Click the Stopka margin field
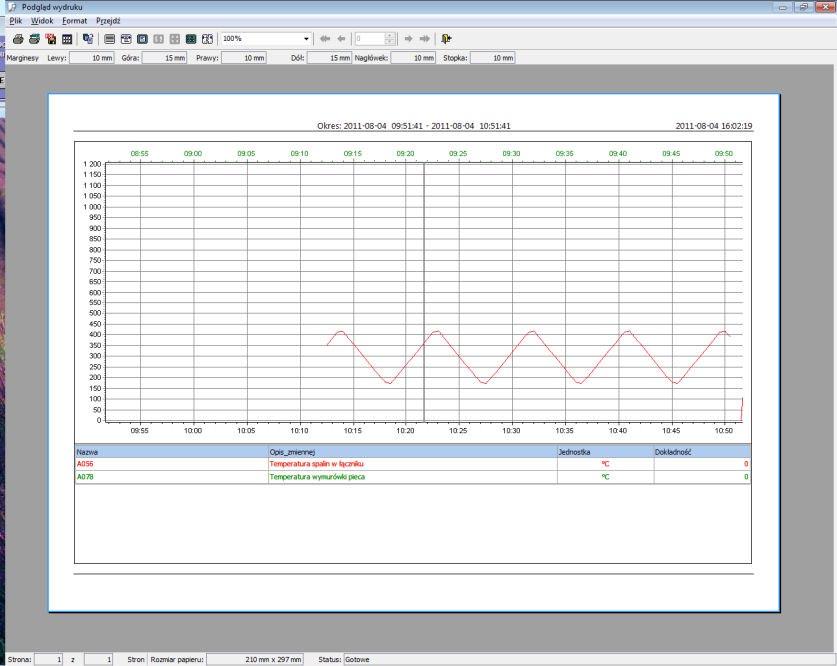Image resolution: width=837 pixels, height=666 pixels. tap(493, 58)
